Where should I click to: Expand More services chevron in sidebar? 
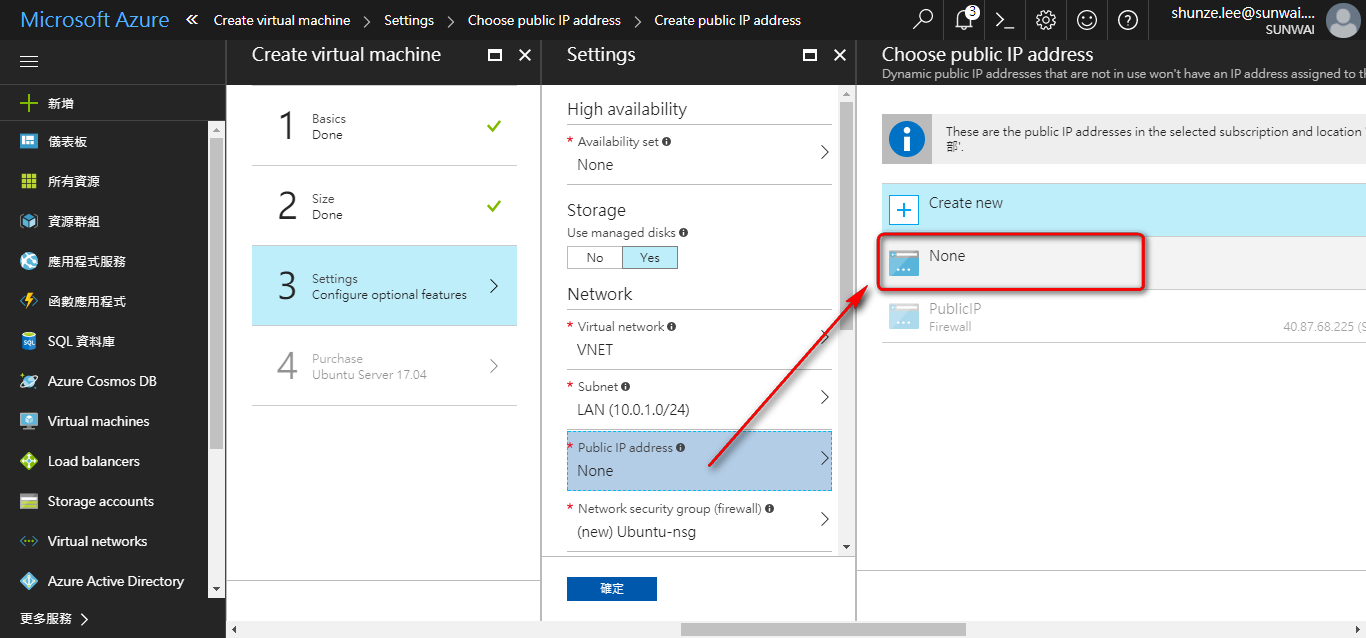tap(85, 619)
